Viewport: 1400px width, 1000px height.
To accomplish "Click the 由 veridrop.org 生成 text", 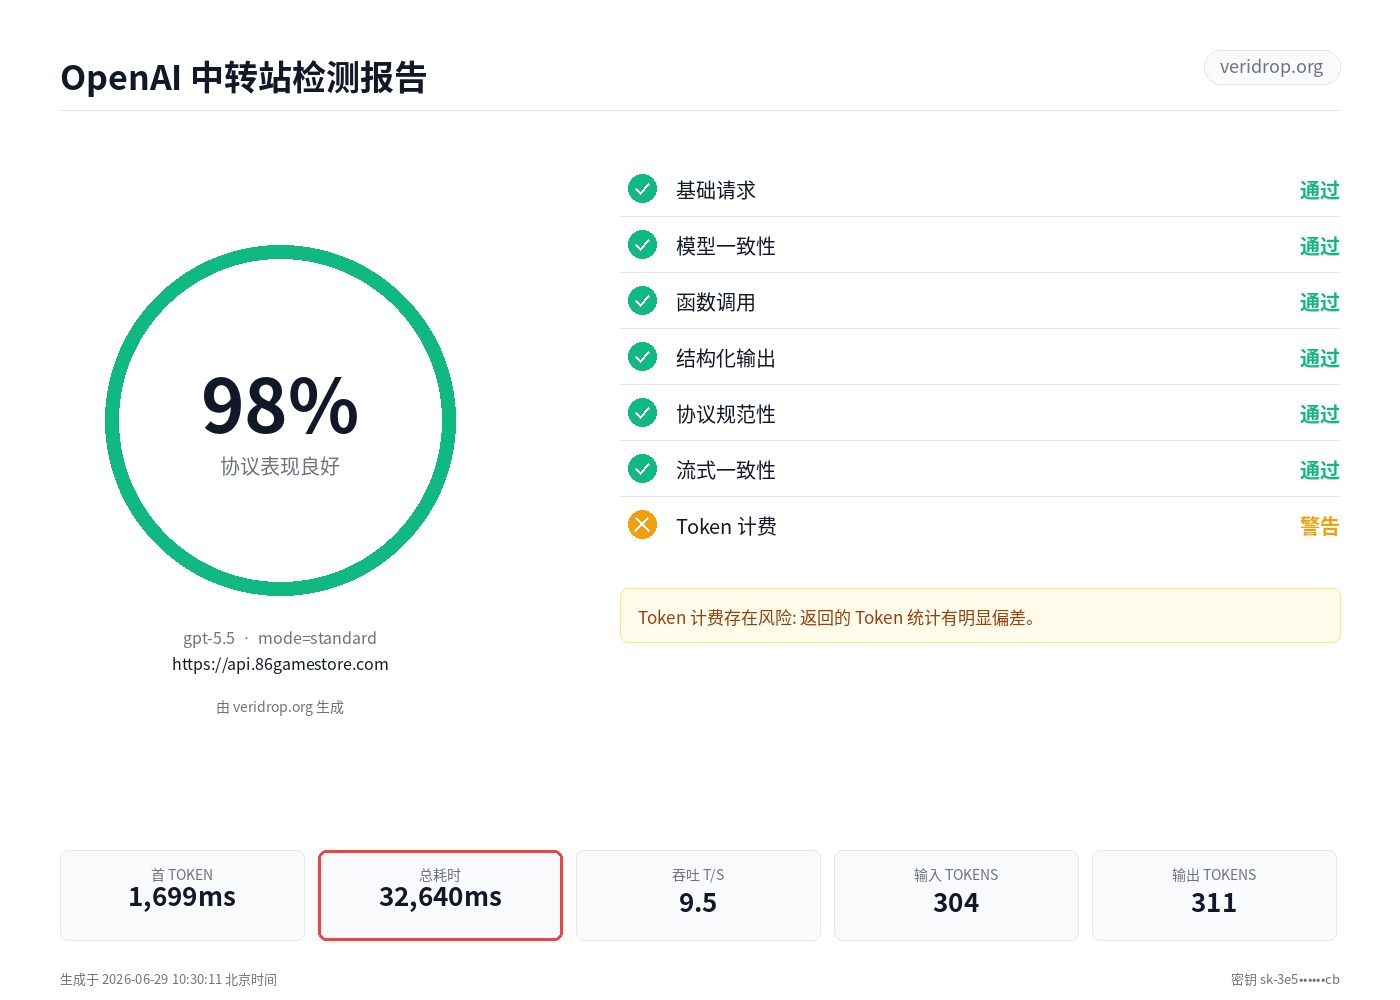I will (280, 707).
